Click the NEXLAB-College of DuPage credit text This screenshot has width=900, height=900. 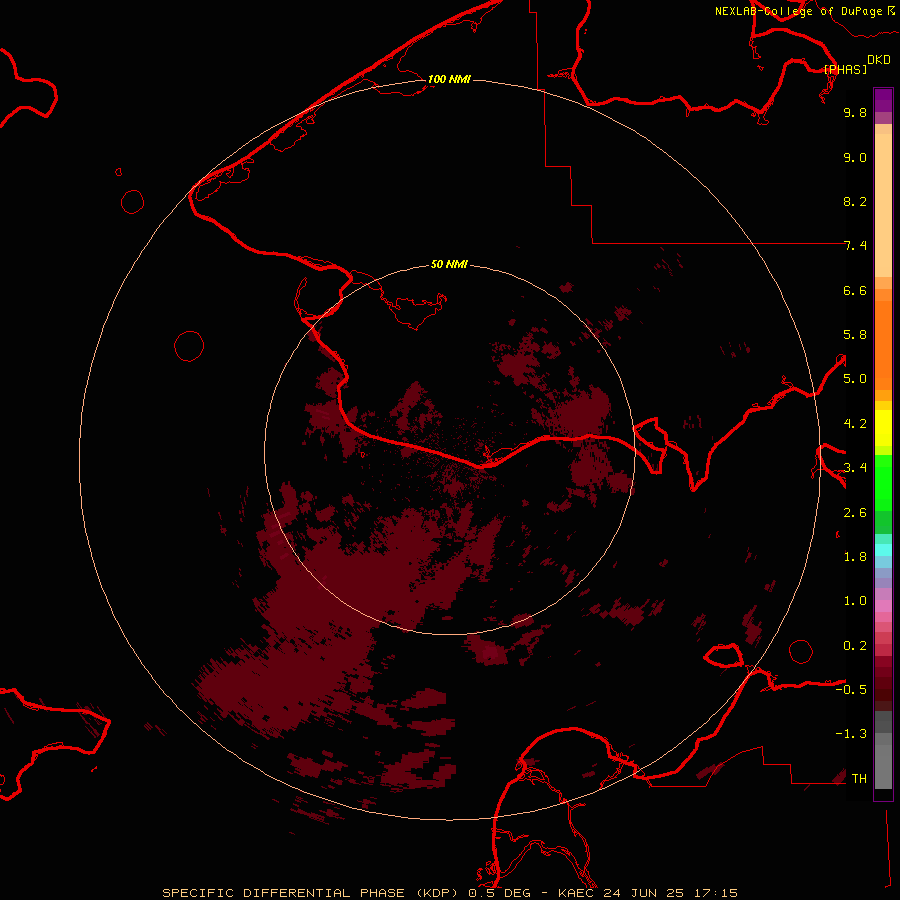798,11
